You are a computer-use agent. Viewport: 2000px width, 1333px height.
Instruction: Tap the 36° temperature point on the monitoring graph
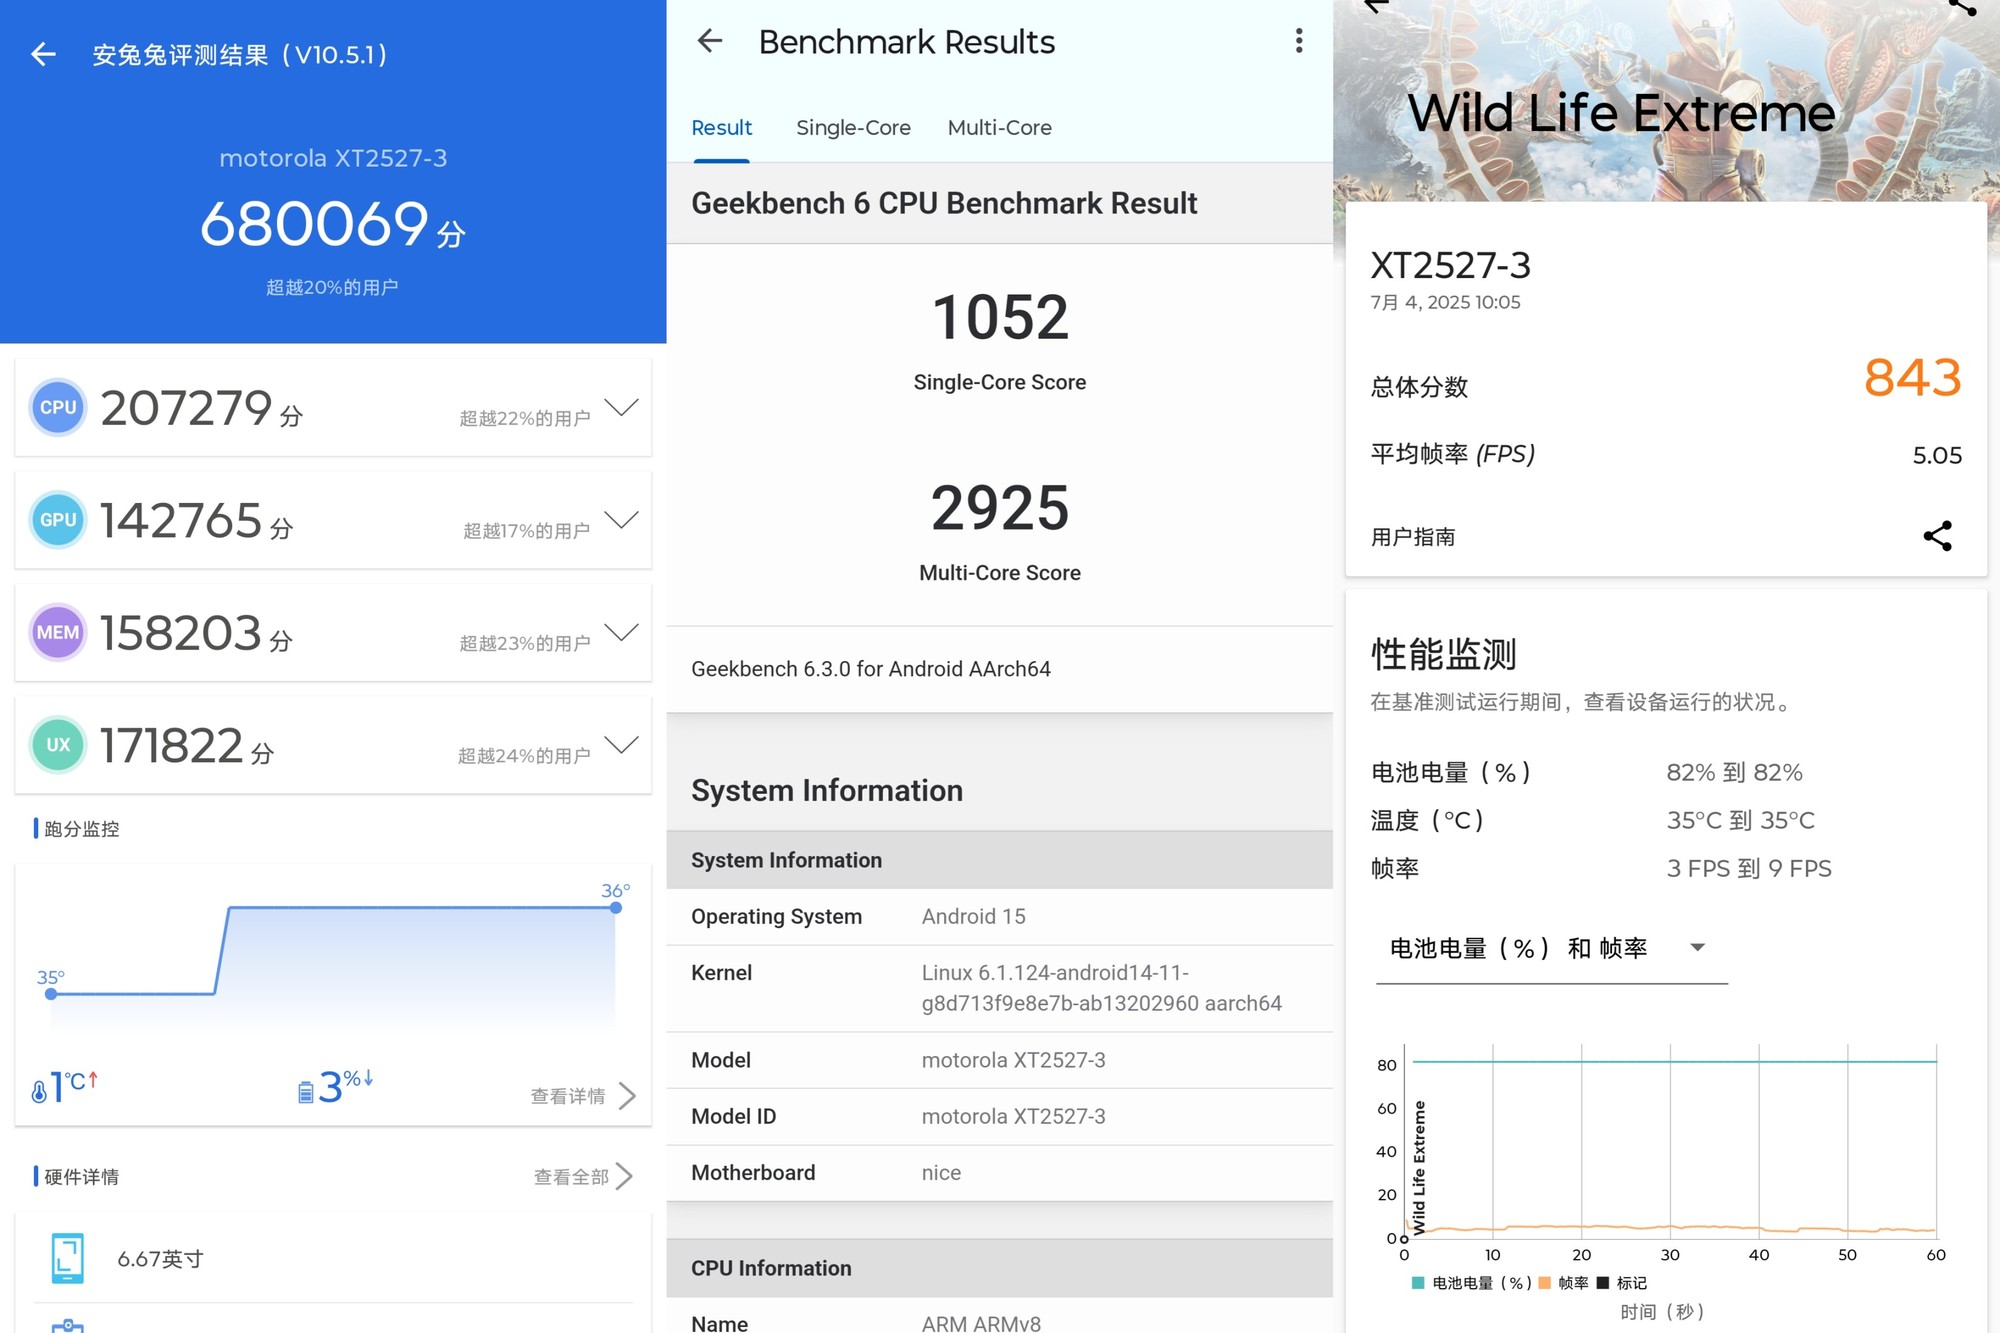[x=616, y=907]
